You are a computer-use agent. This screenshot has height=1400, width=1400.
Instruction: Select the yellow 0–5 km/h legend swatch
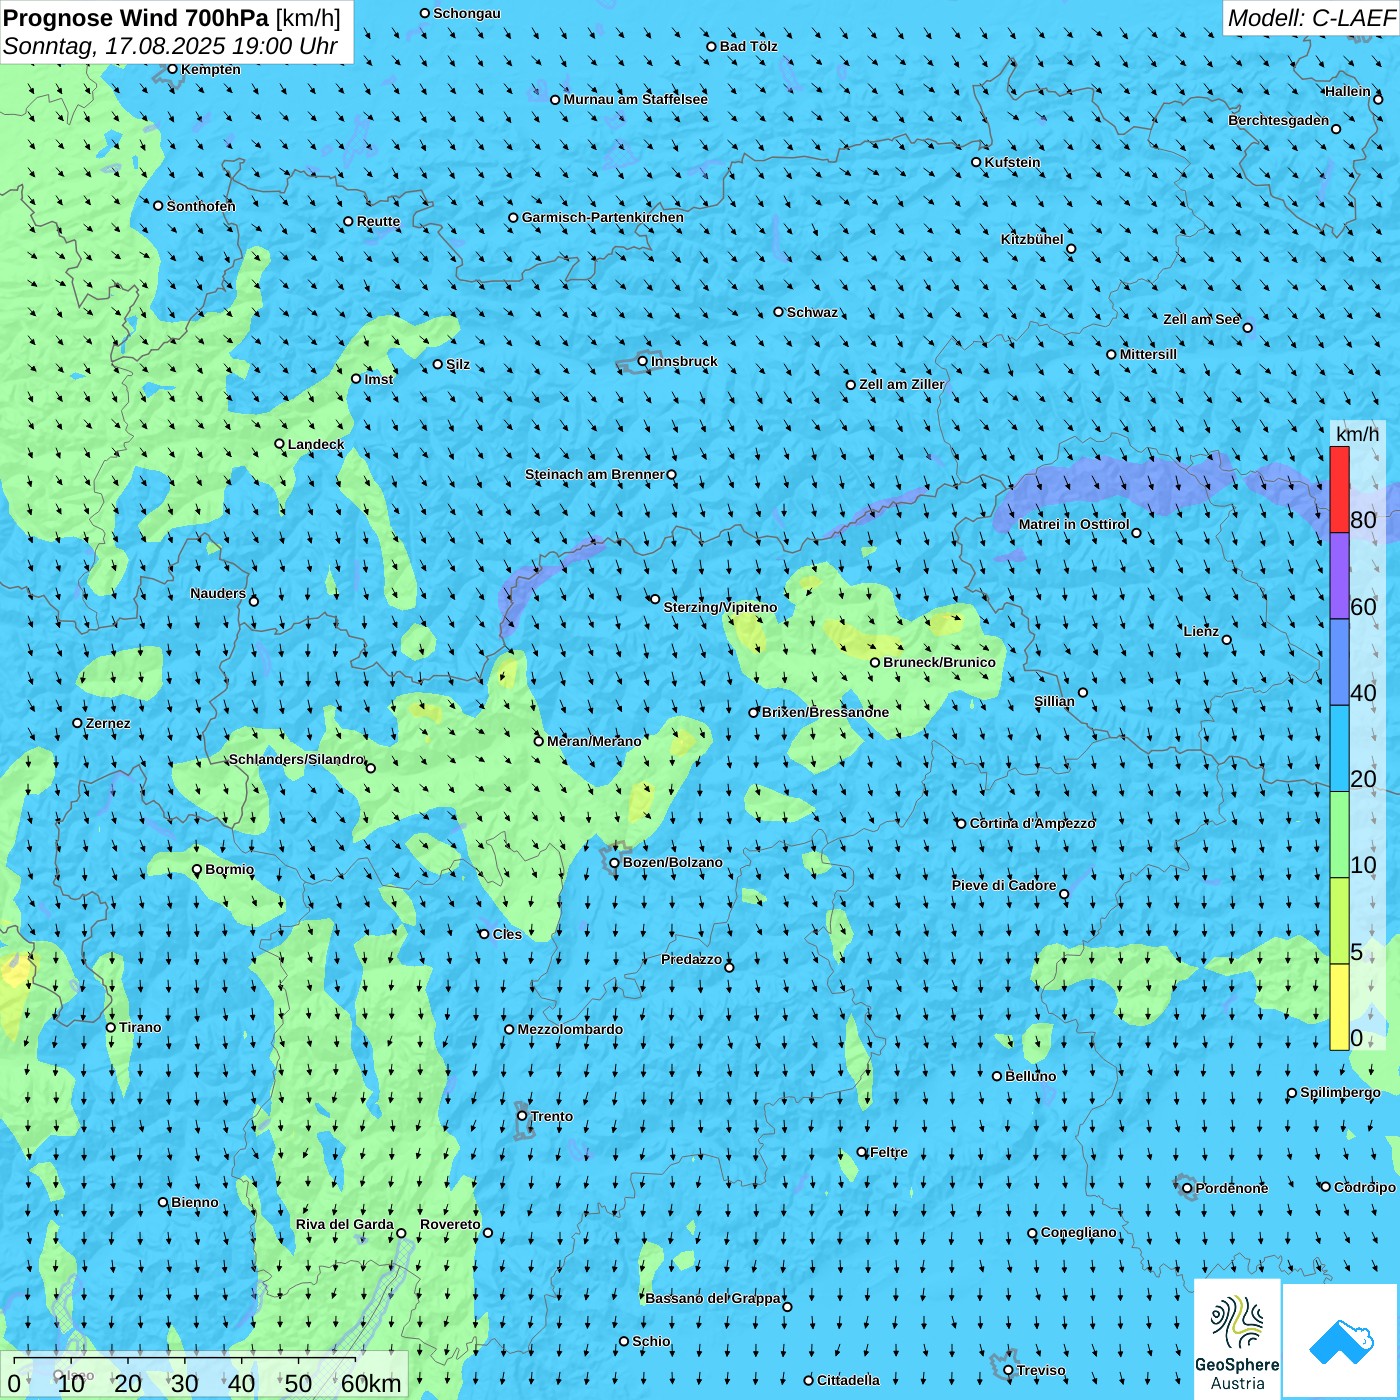pyautogui.click(x=1339, y=1007)
